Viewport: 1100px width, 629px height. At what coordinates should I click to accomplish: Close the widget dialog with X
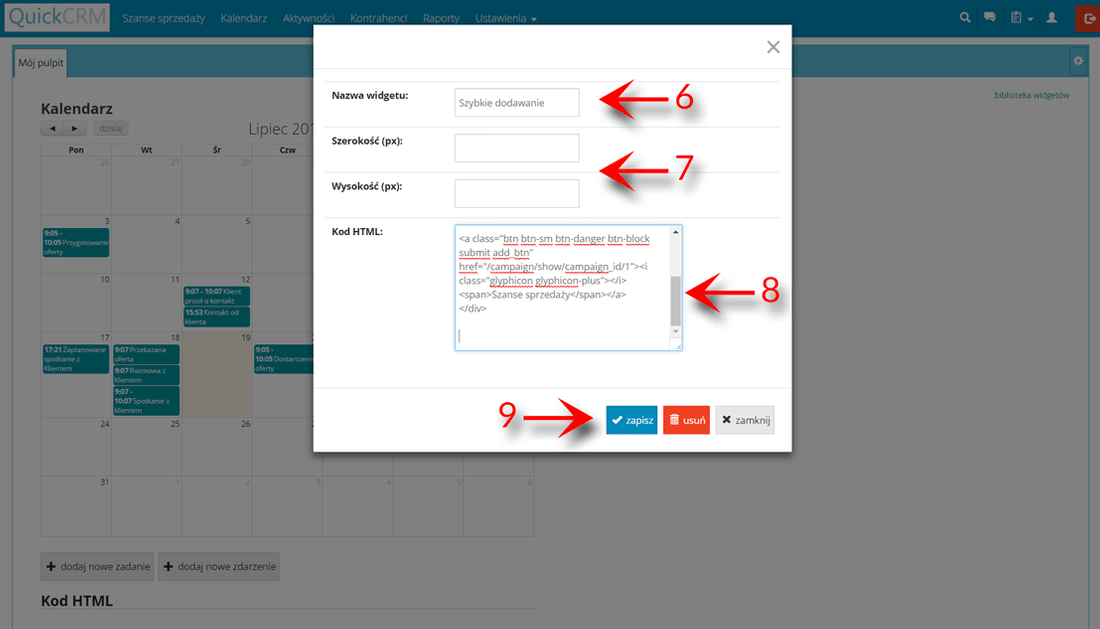772,47
